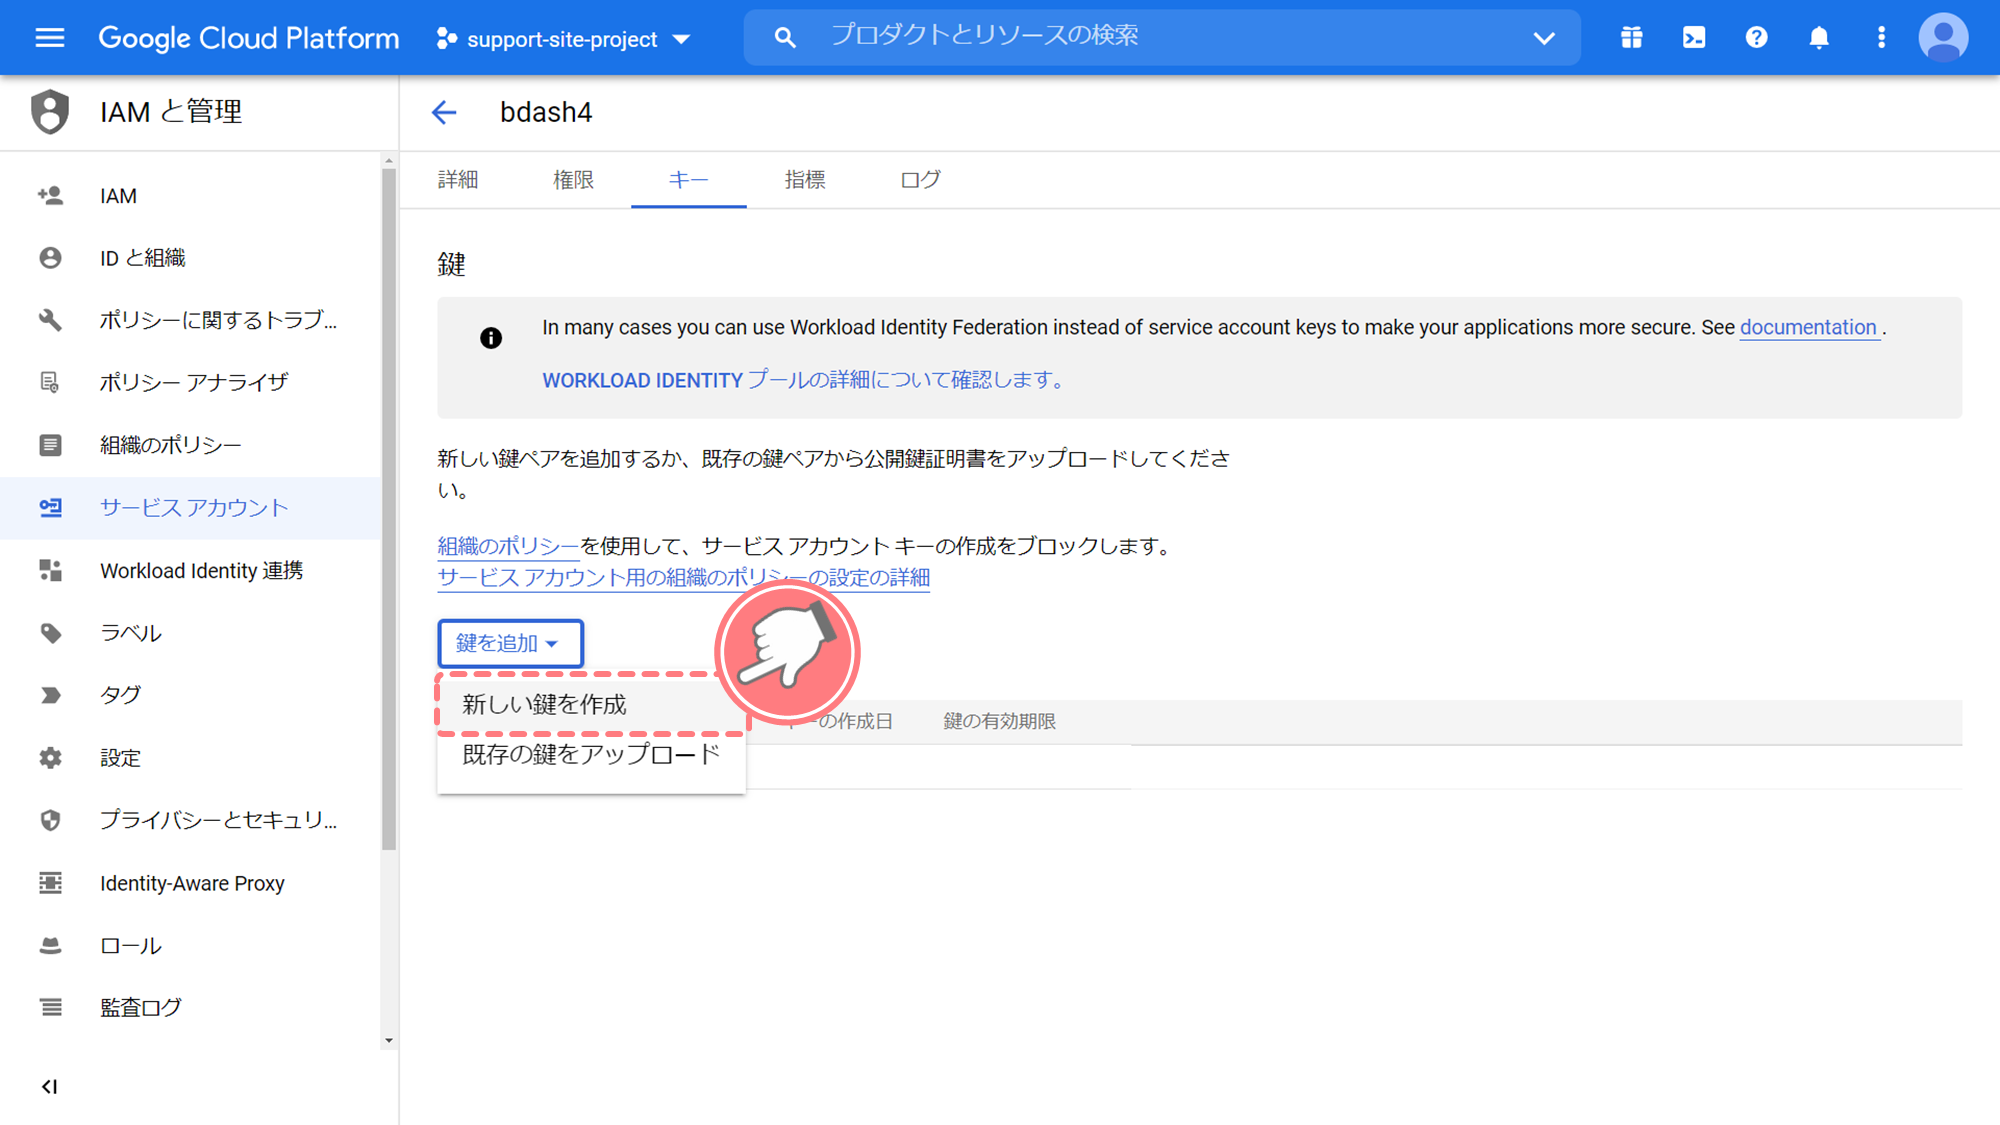Screen dimensions: 2000x1125
Task: Open Identity-Aware Proxy in the sidebar
Action: click(190, 883)
